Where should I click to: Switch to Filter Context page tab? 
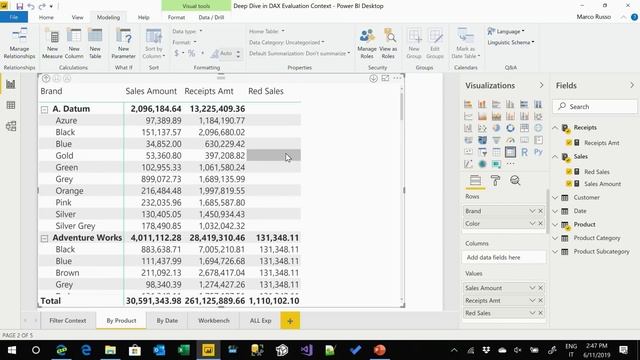tap(68, 321)
